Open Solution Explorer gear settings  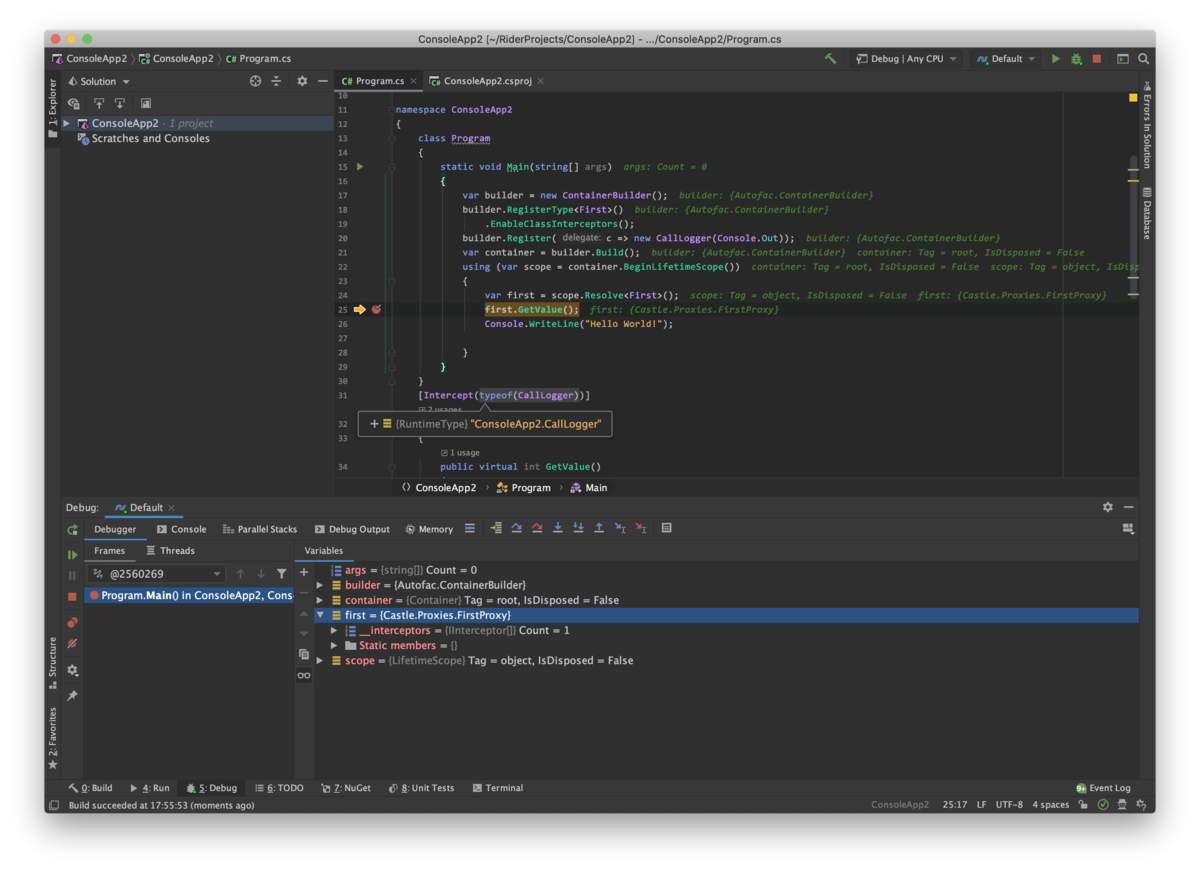[x=302, y=81]
